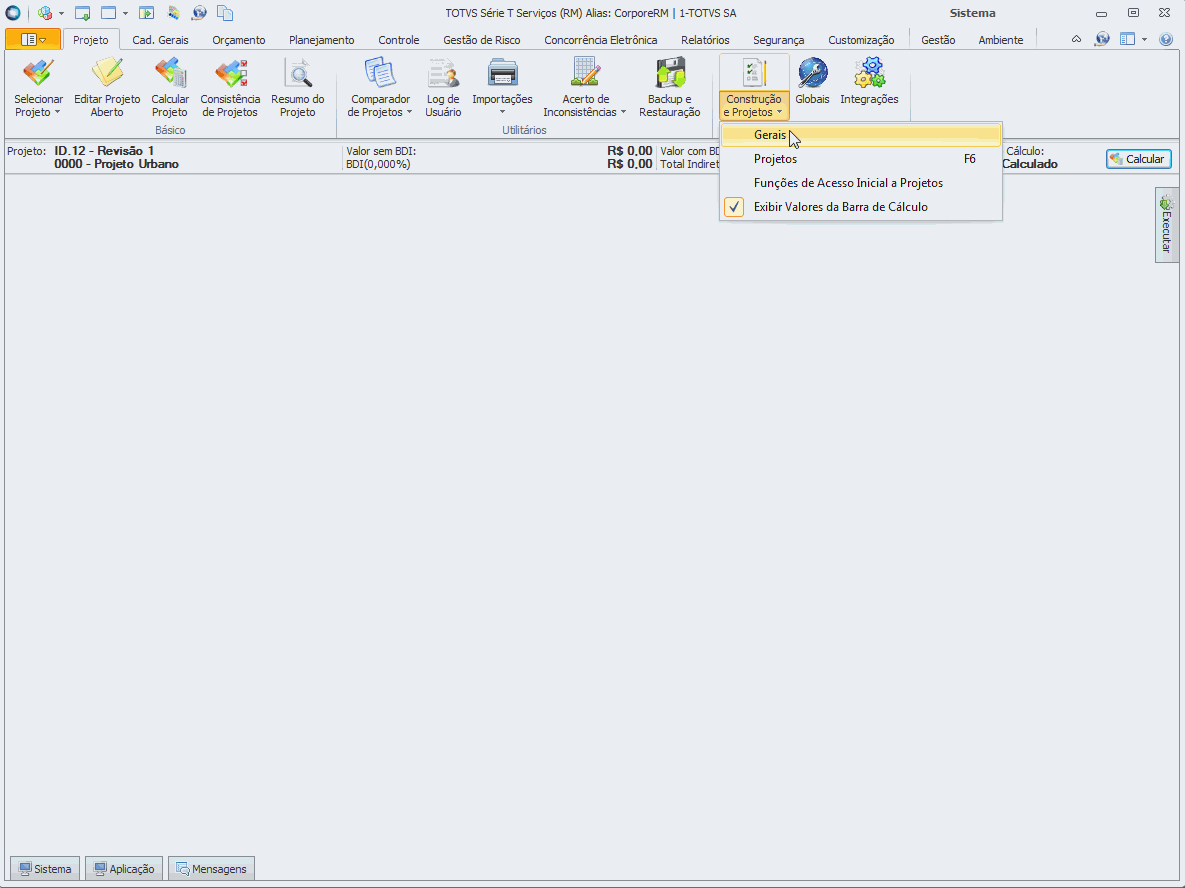This screenshot has height=888, width=1185.
Task: Click the 'ID.12 - Revisão 1' project text
Action: coord(104,151)
